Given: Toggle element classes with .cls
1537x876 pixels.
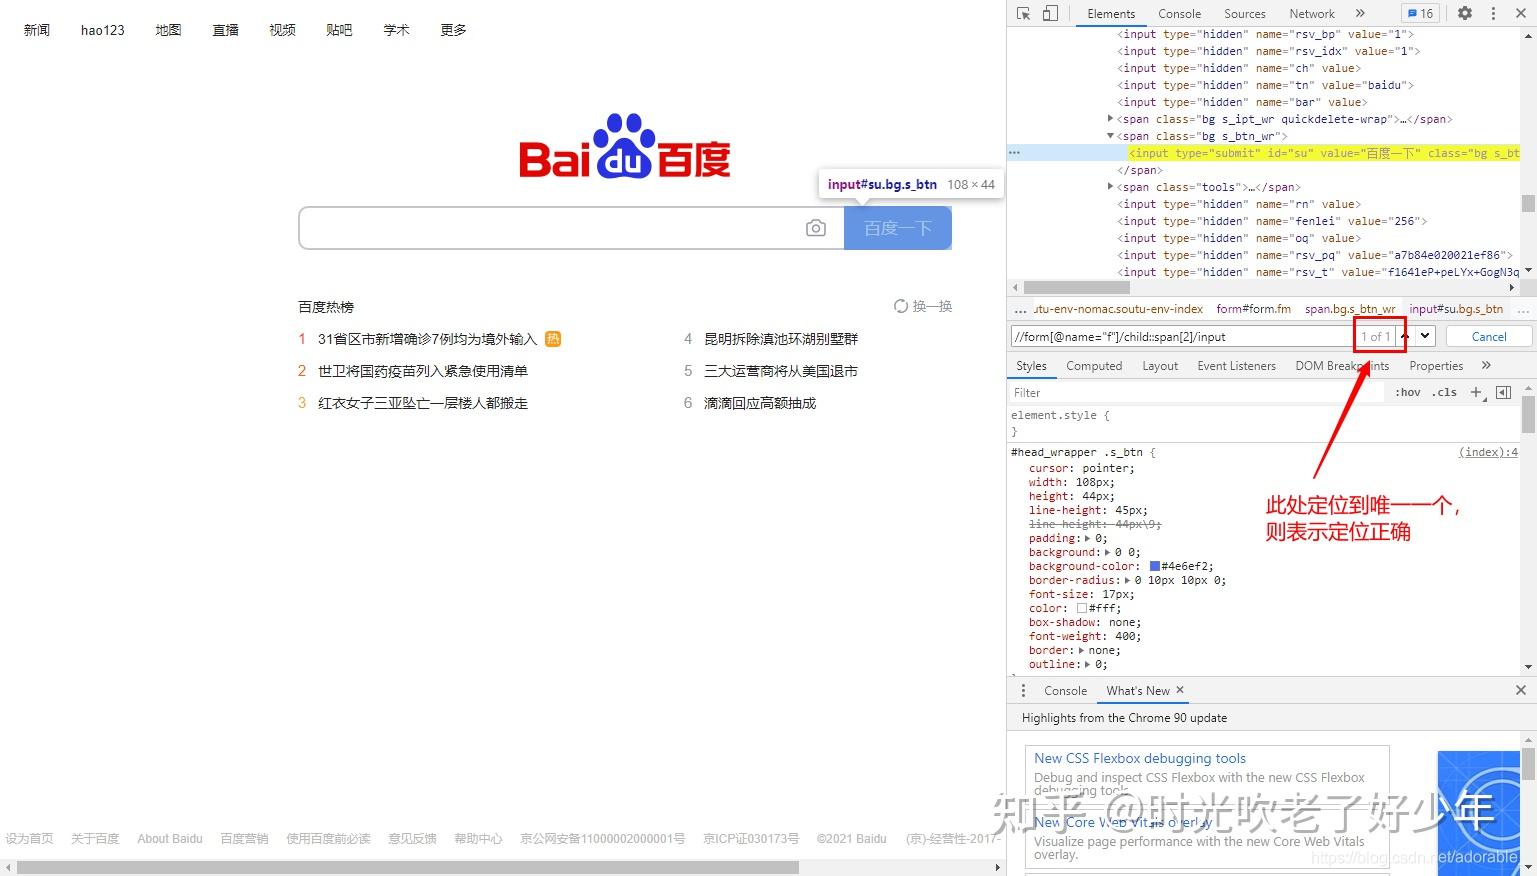Looking at the screenshot, I should (x=1444, y=391).
